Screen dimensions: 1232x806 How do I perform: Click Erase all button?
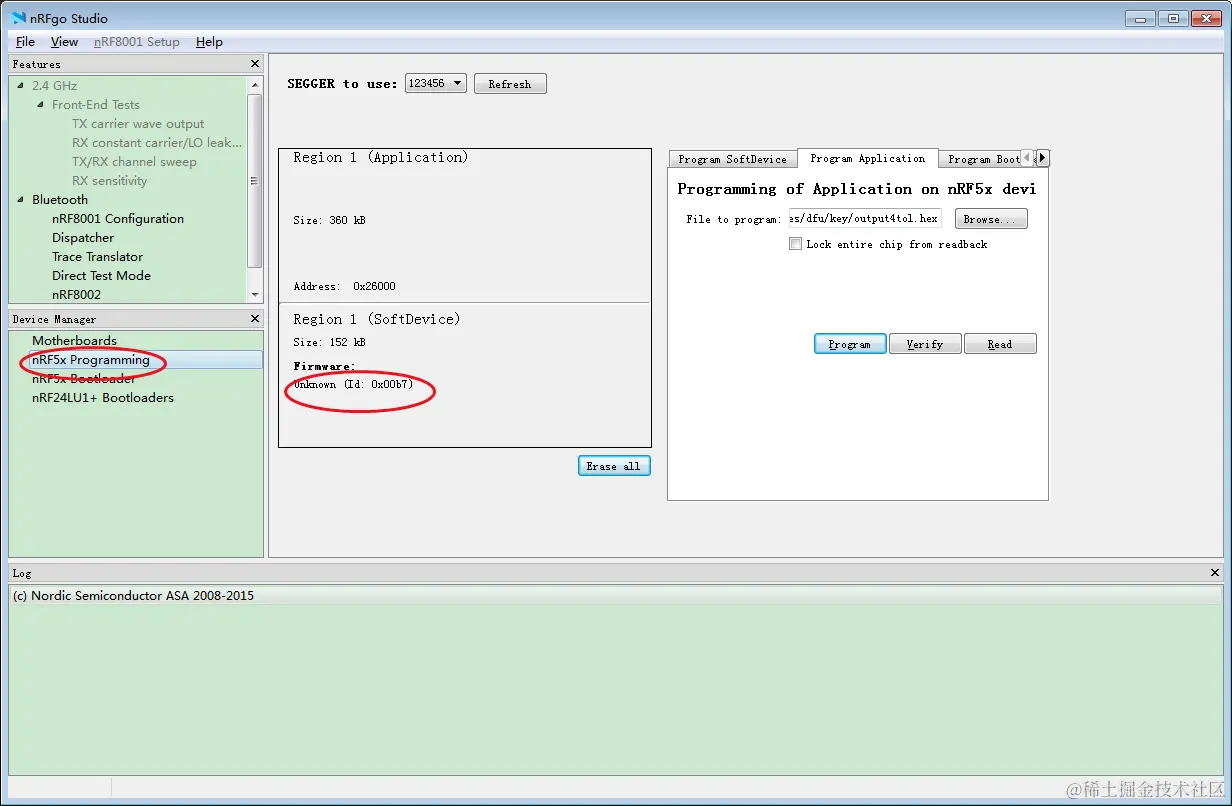pyautogui.click(x=614, y=466)
